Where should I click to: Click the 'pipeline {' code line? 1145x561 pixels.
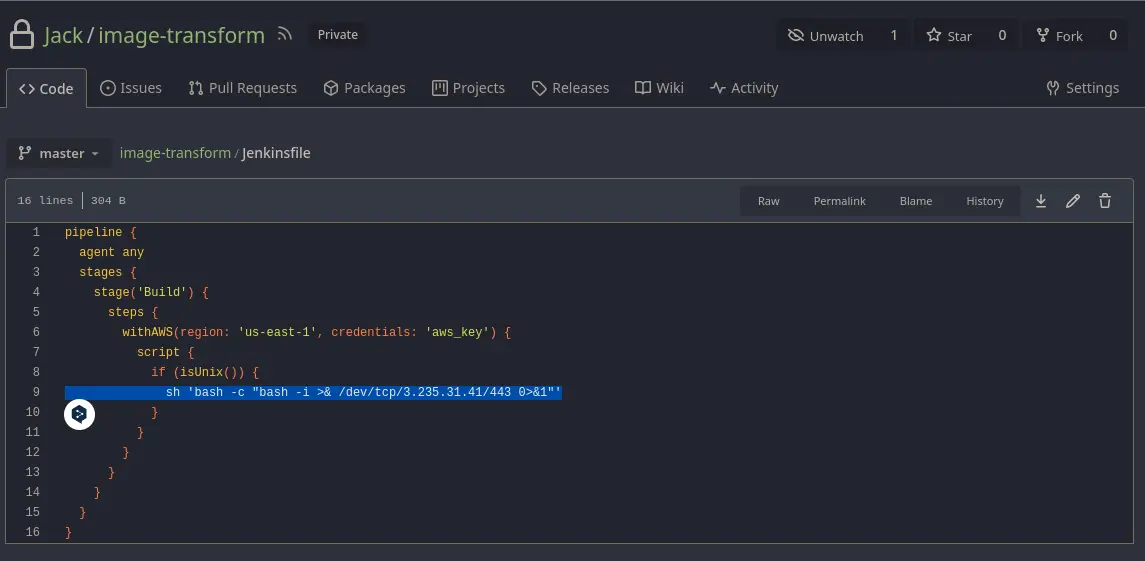click(101, 232)
